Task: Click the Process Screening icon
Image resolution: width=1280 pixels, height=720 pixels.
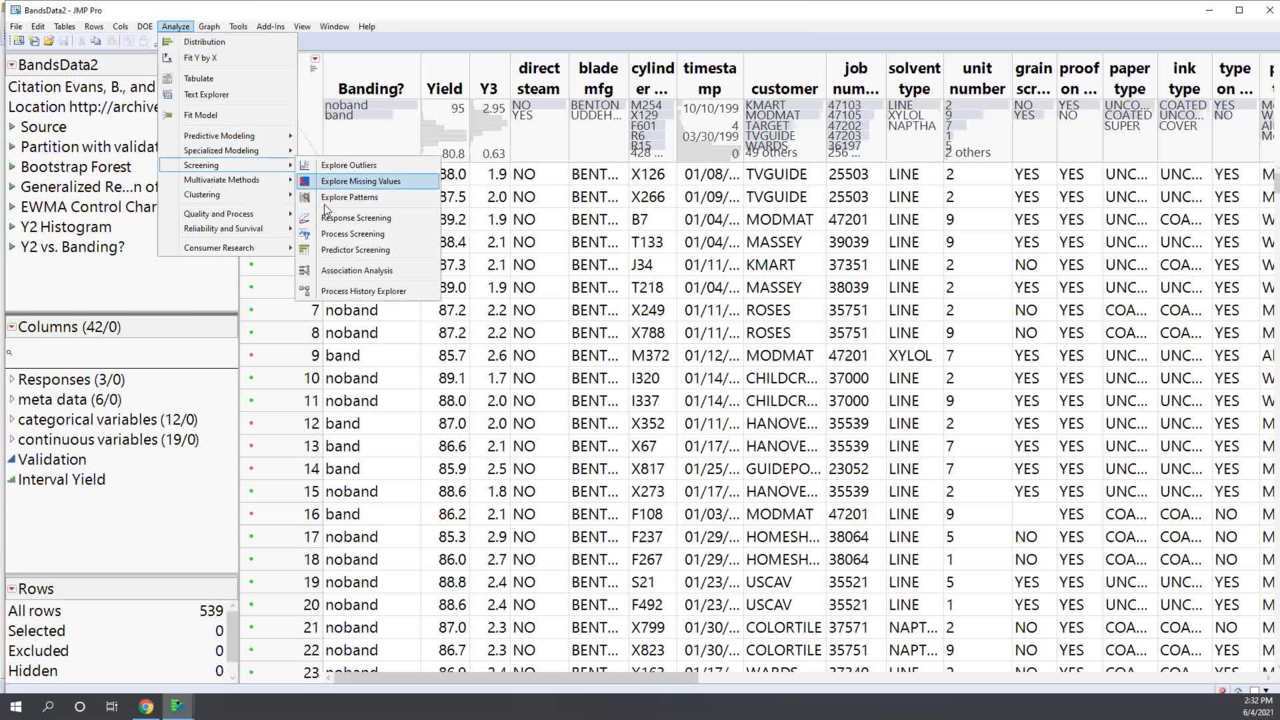Action: click(x=305, y=234)
